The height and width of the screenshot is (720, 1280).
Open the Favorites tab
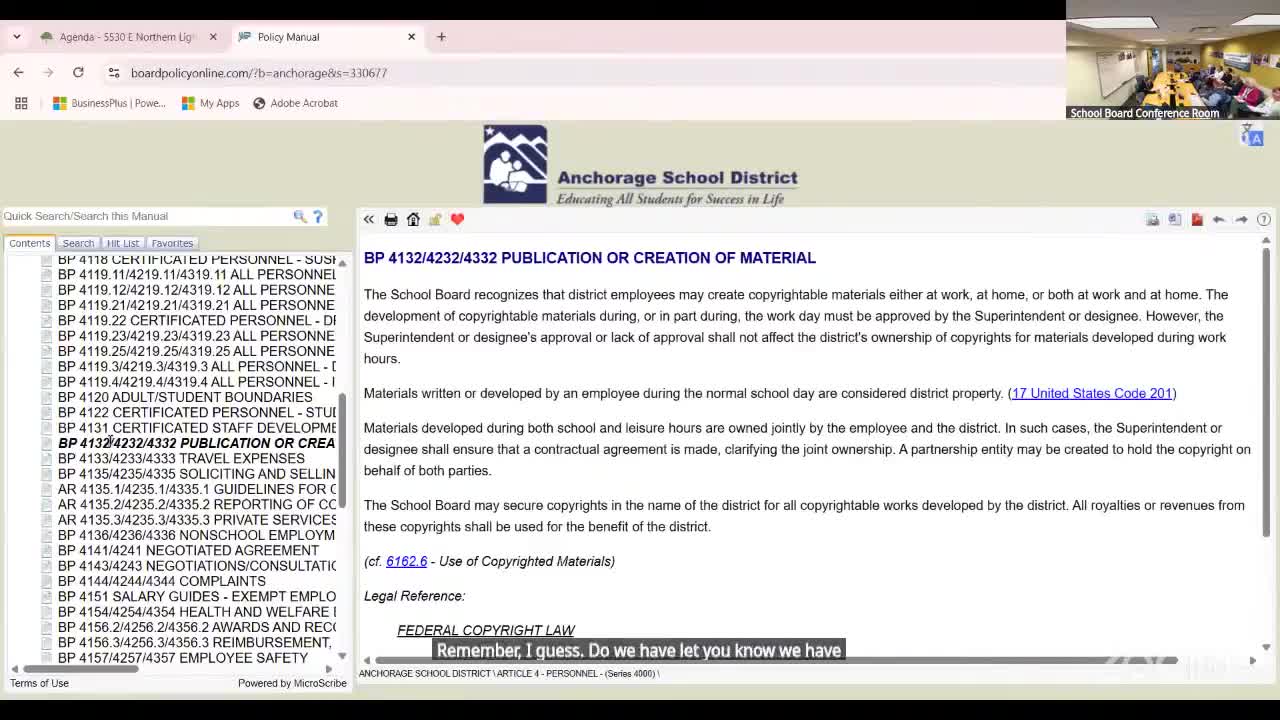point(172,243)
